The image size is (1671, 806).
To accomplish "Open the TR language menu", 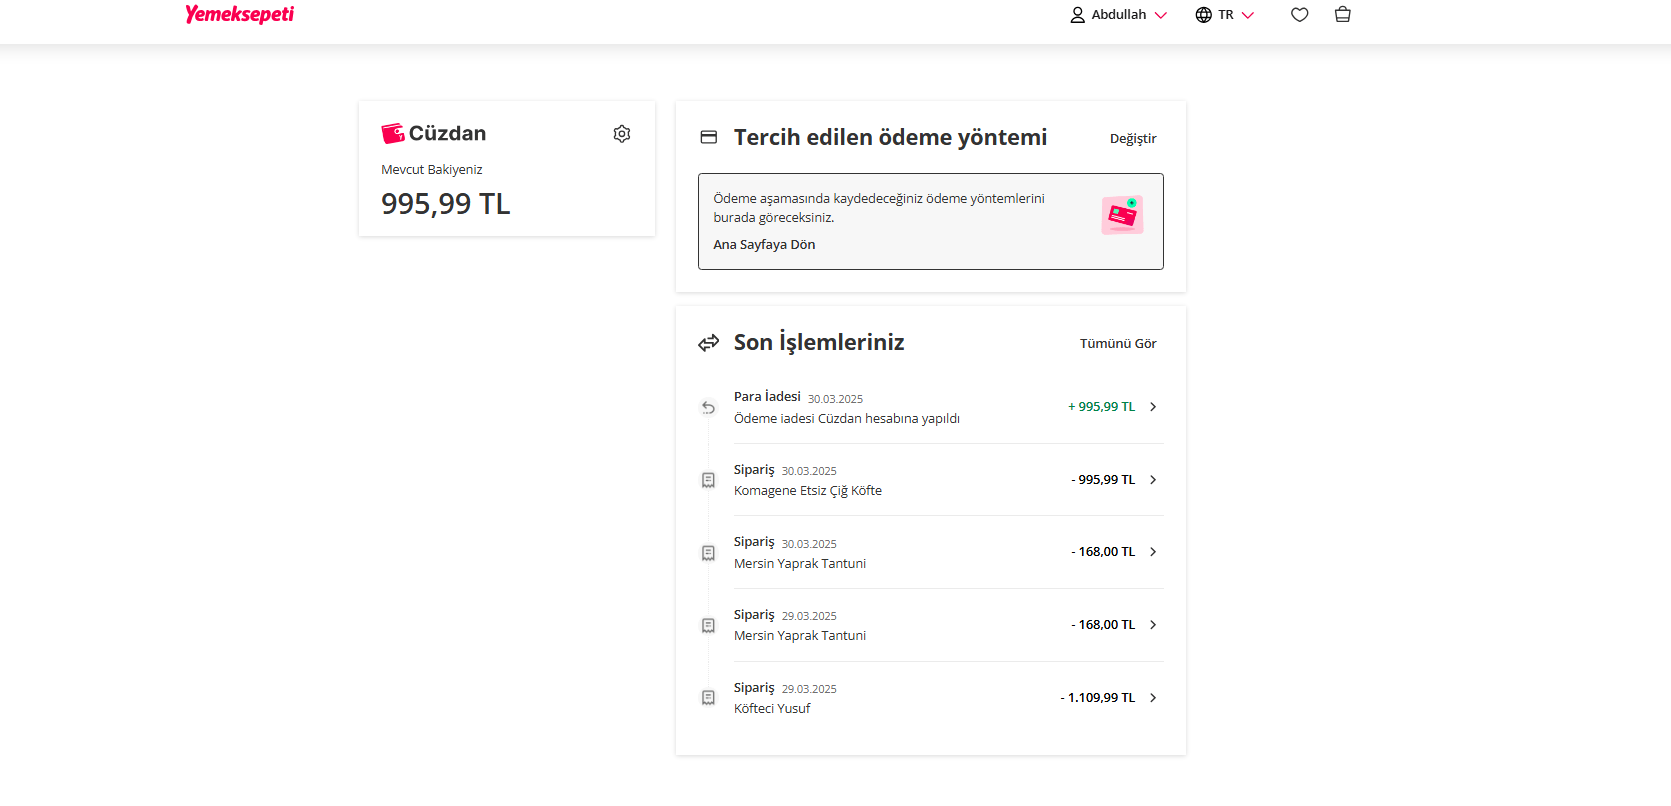I will 1224,15.
